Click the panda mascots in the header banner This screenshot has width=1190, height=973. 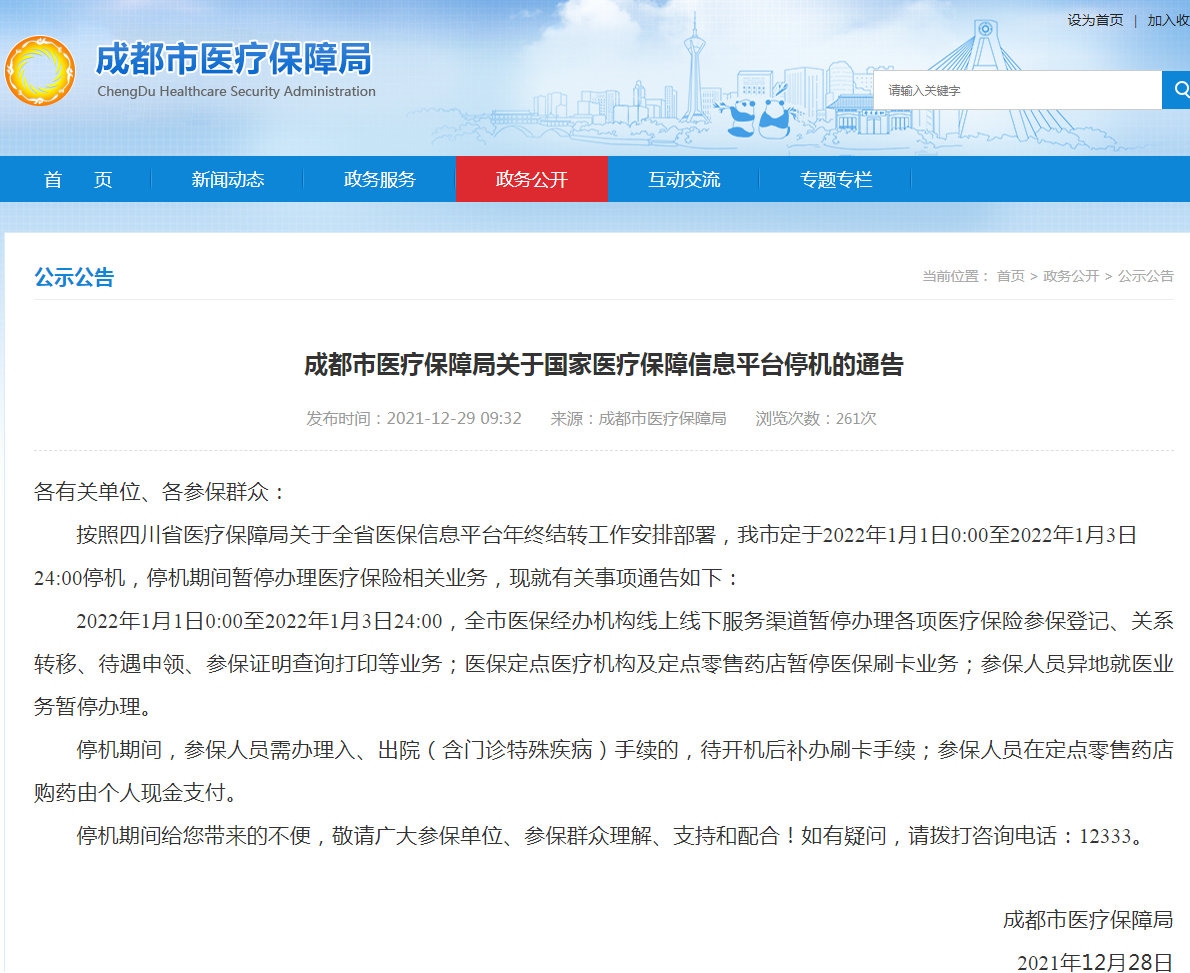tap(757, 116)
